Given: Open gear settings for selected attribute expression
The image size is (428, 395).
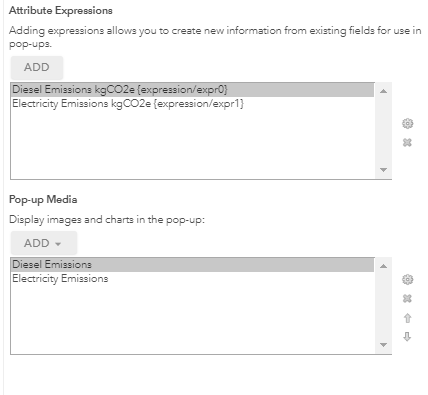Looking at the screenshot, I should [407, 124].
